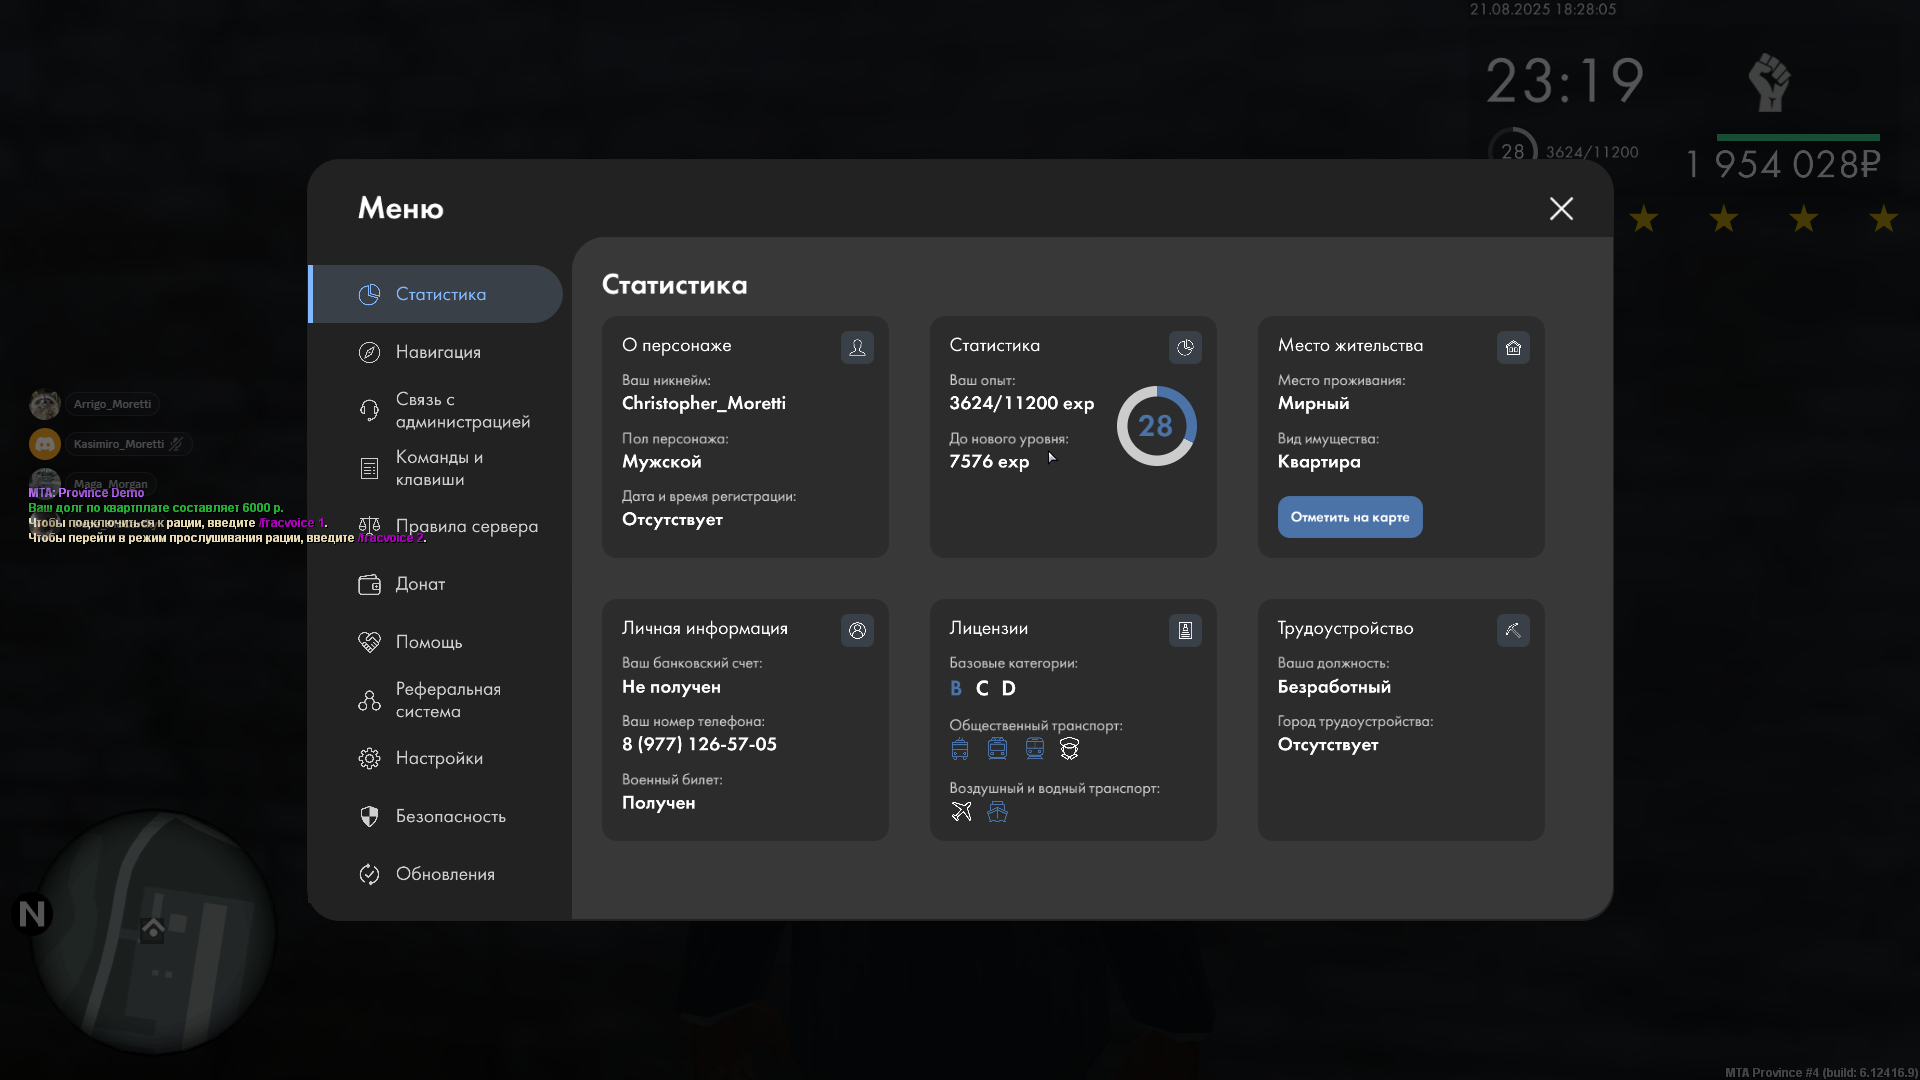This screenshot has height=1080, width=1920.
Task: Click the fourth public transport icon
Action: (x=1069, y=749)
